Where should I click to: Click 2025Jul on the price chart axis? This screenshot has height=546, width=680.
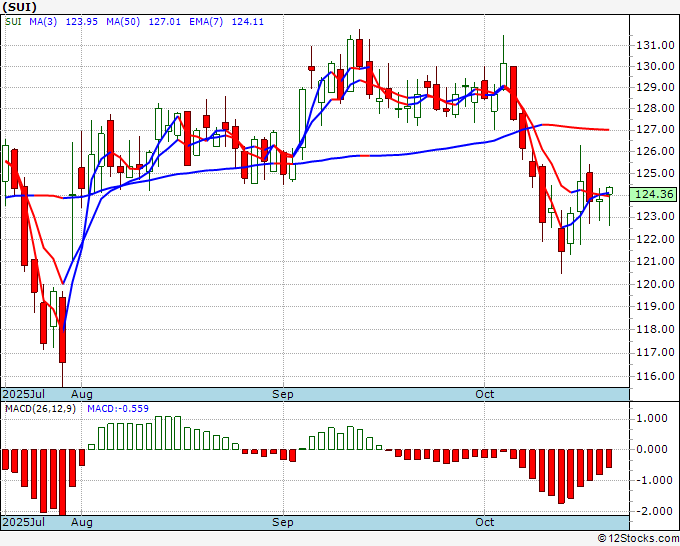[x=23, y=394]
